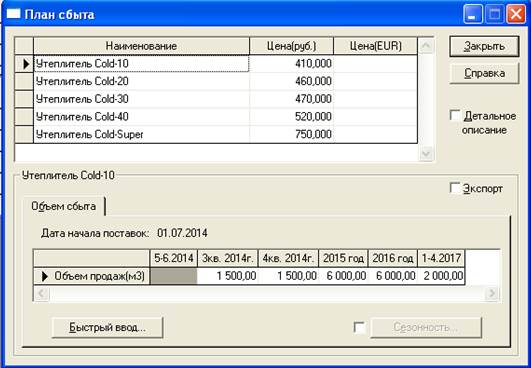Enable the Детальное описание checkbox

click(x=455, y=115)
